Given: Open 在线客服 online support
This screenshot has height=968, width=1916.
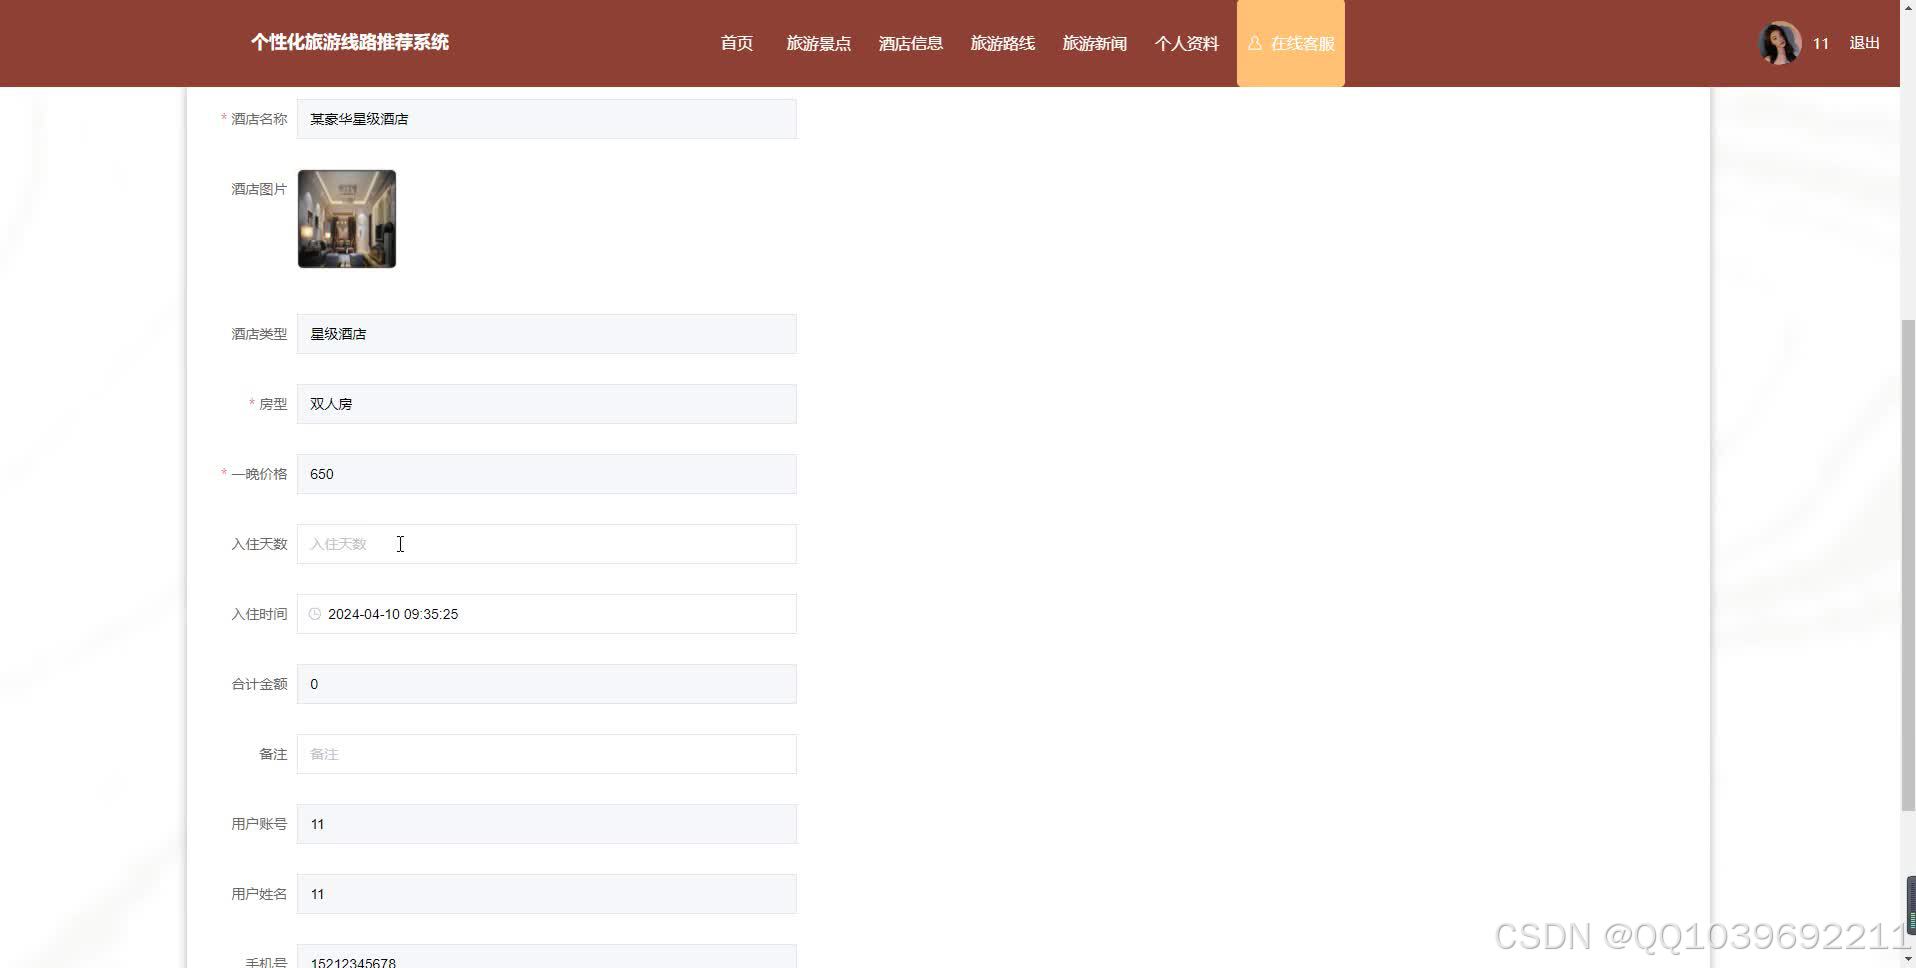Looking at the screenshot, I should pos(1290,43).
